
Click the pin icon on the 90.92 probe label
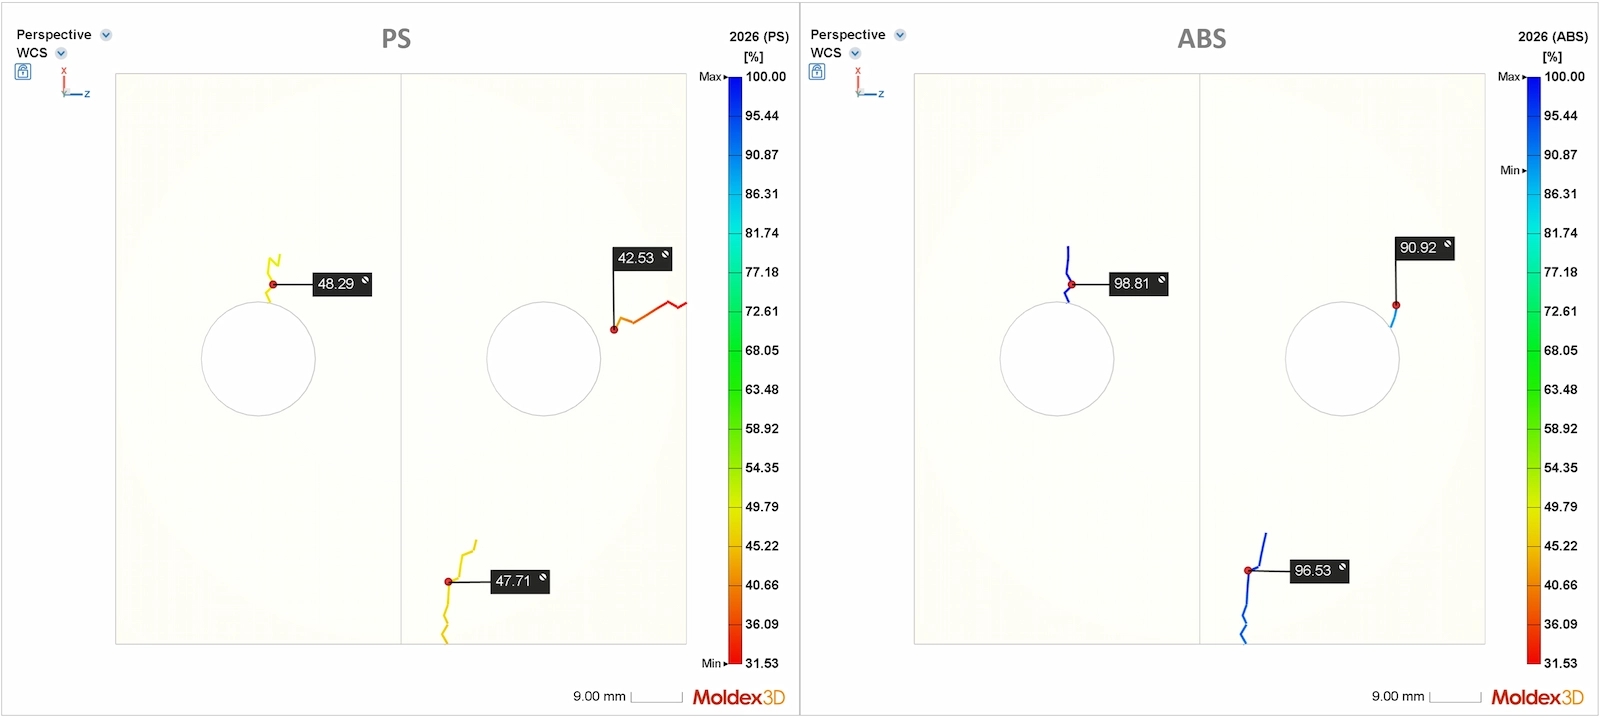[1447, 244]
